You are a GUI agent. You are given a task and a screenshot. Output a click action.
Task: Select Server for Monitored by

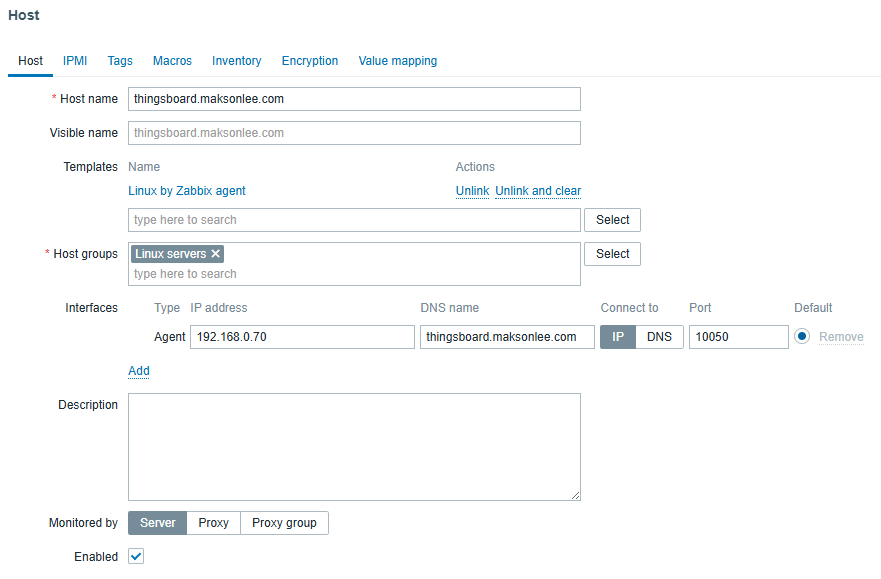158,523
